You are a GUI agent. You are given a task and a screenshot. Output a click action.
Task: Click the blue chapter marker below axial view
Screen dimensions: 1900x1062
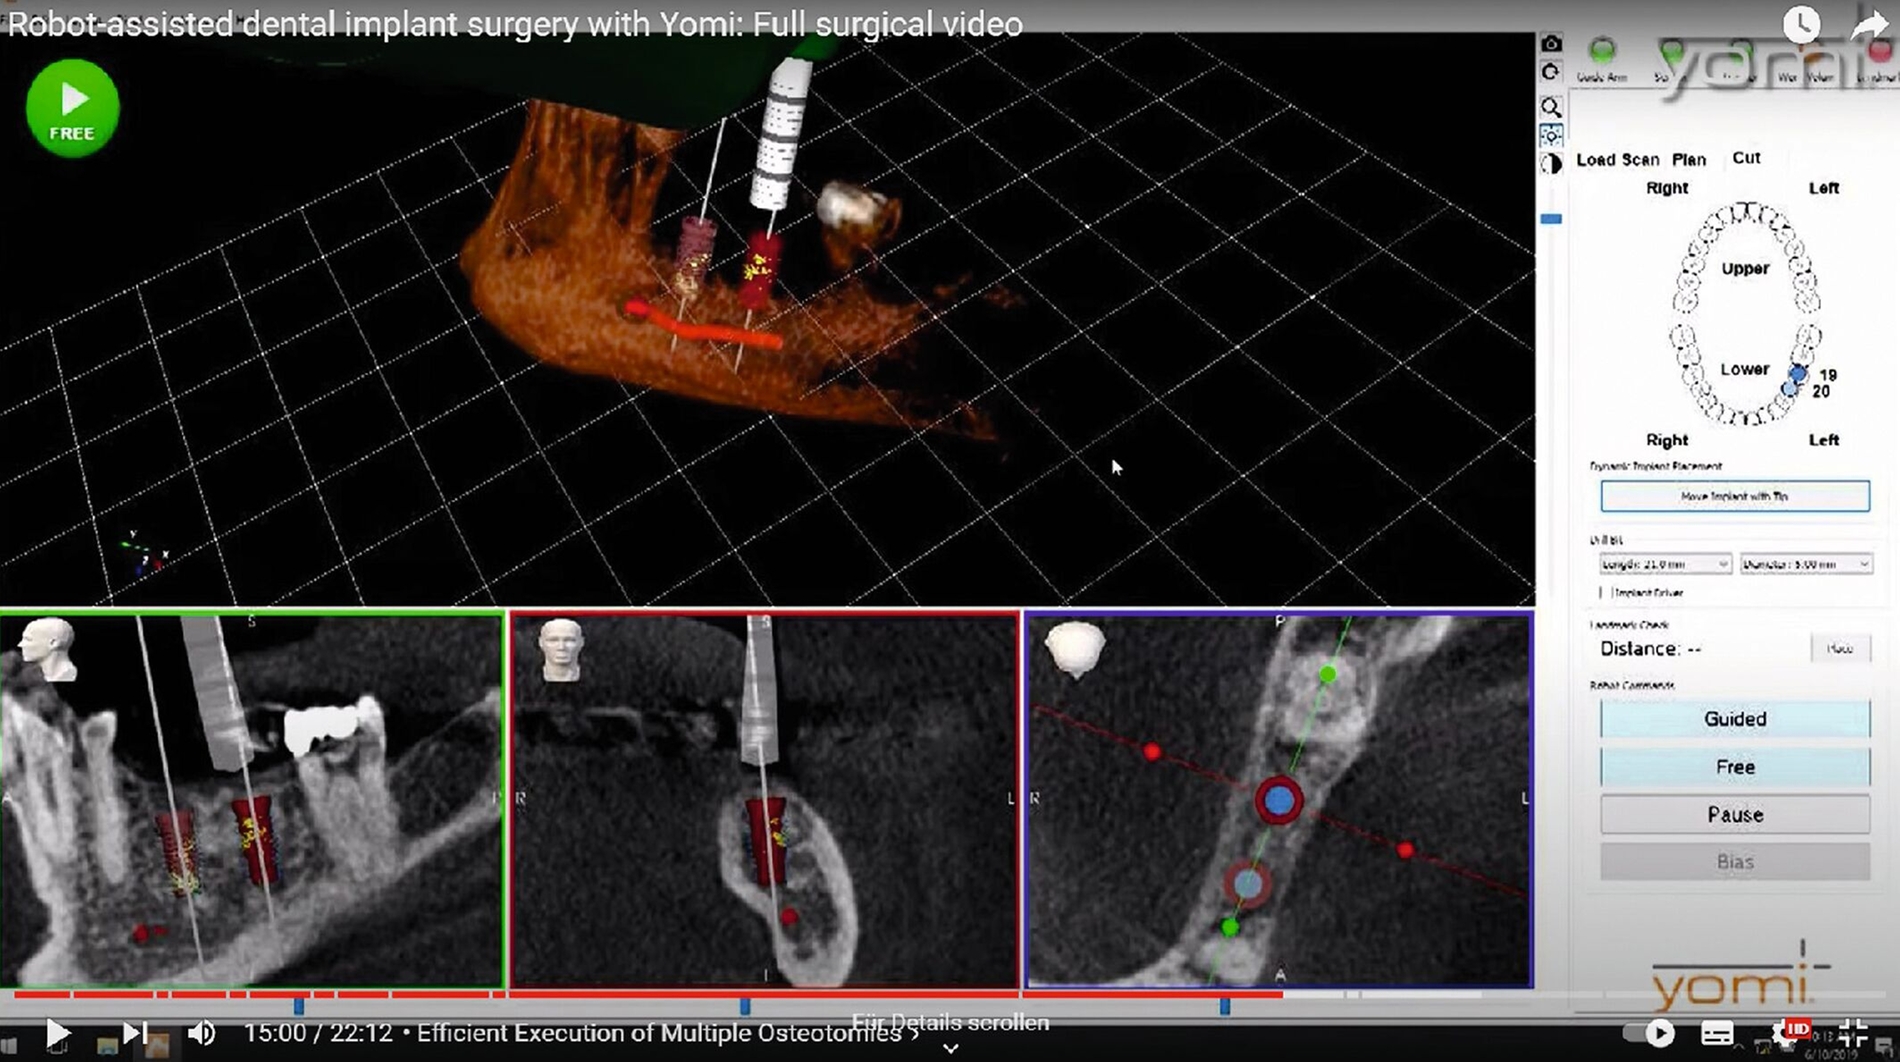tap(1225, 1006)
